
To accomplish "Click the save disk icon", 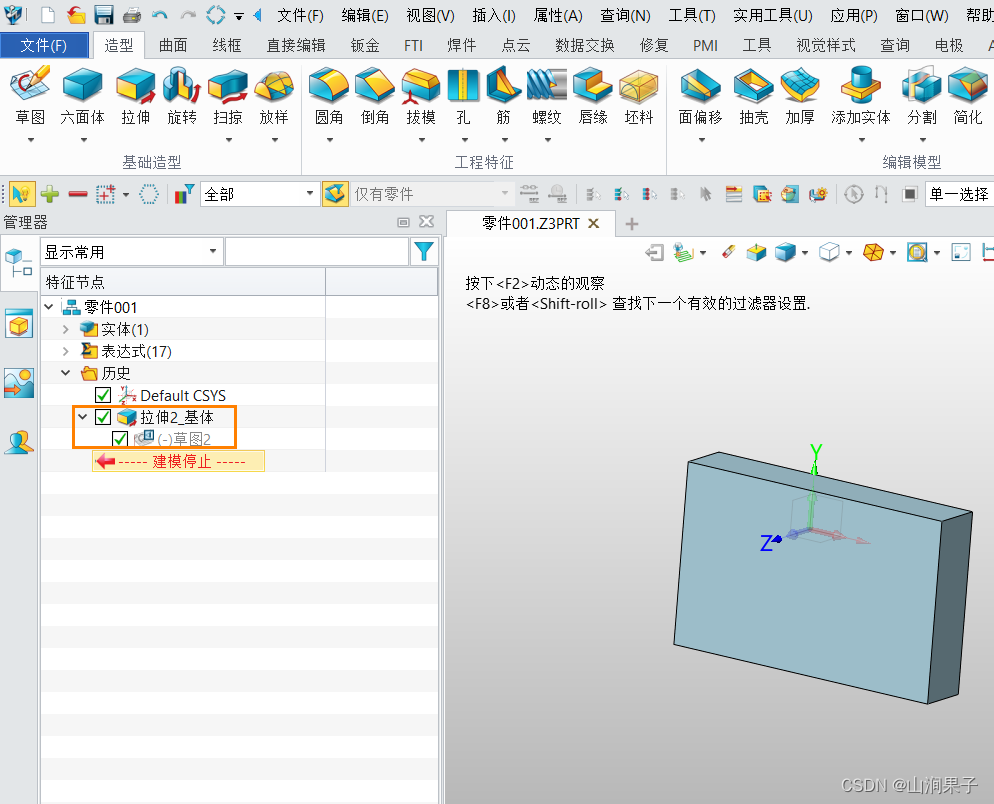I will tap(103, 15).
